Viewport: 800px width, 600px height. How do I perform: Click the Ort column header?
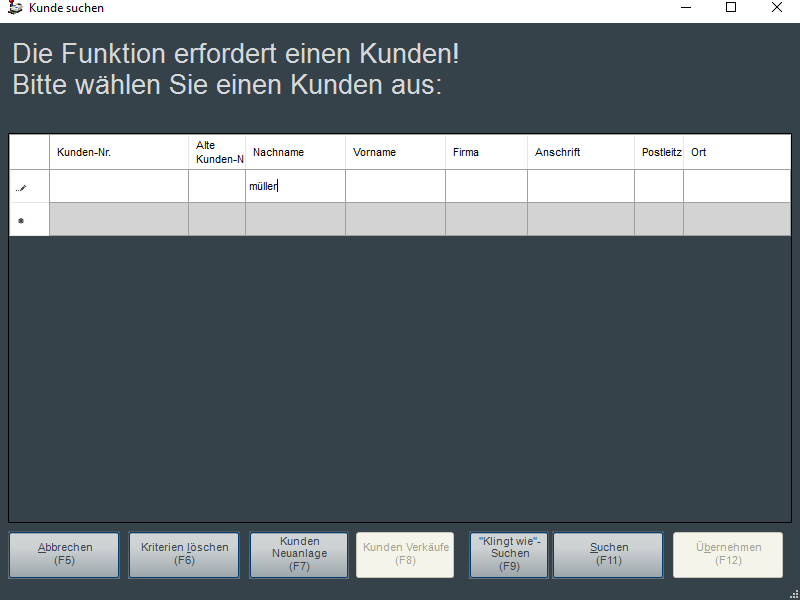tap(736, 152)
